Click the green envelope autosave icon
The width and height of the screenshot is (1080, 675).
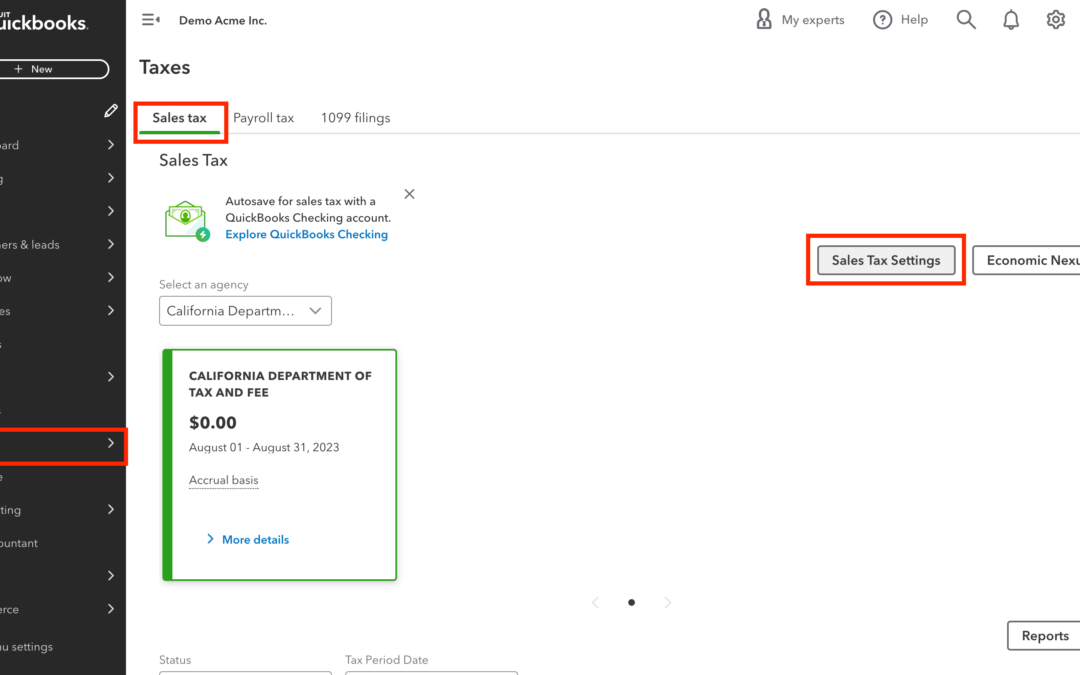point(186,220)
